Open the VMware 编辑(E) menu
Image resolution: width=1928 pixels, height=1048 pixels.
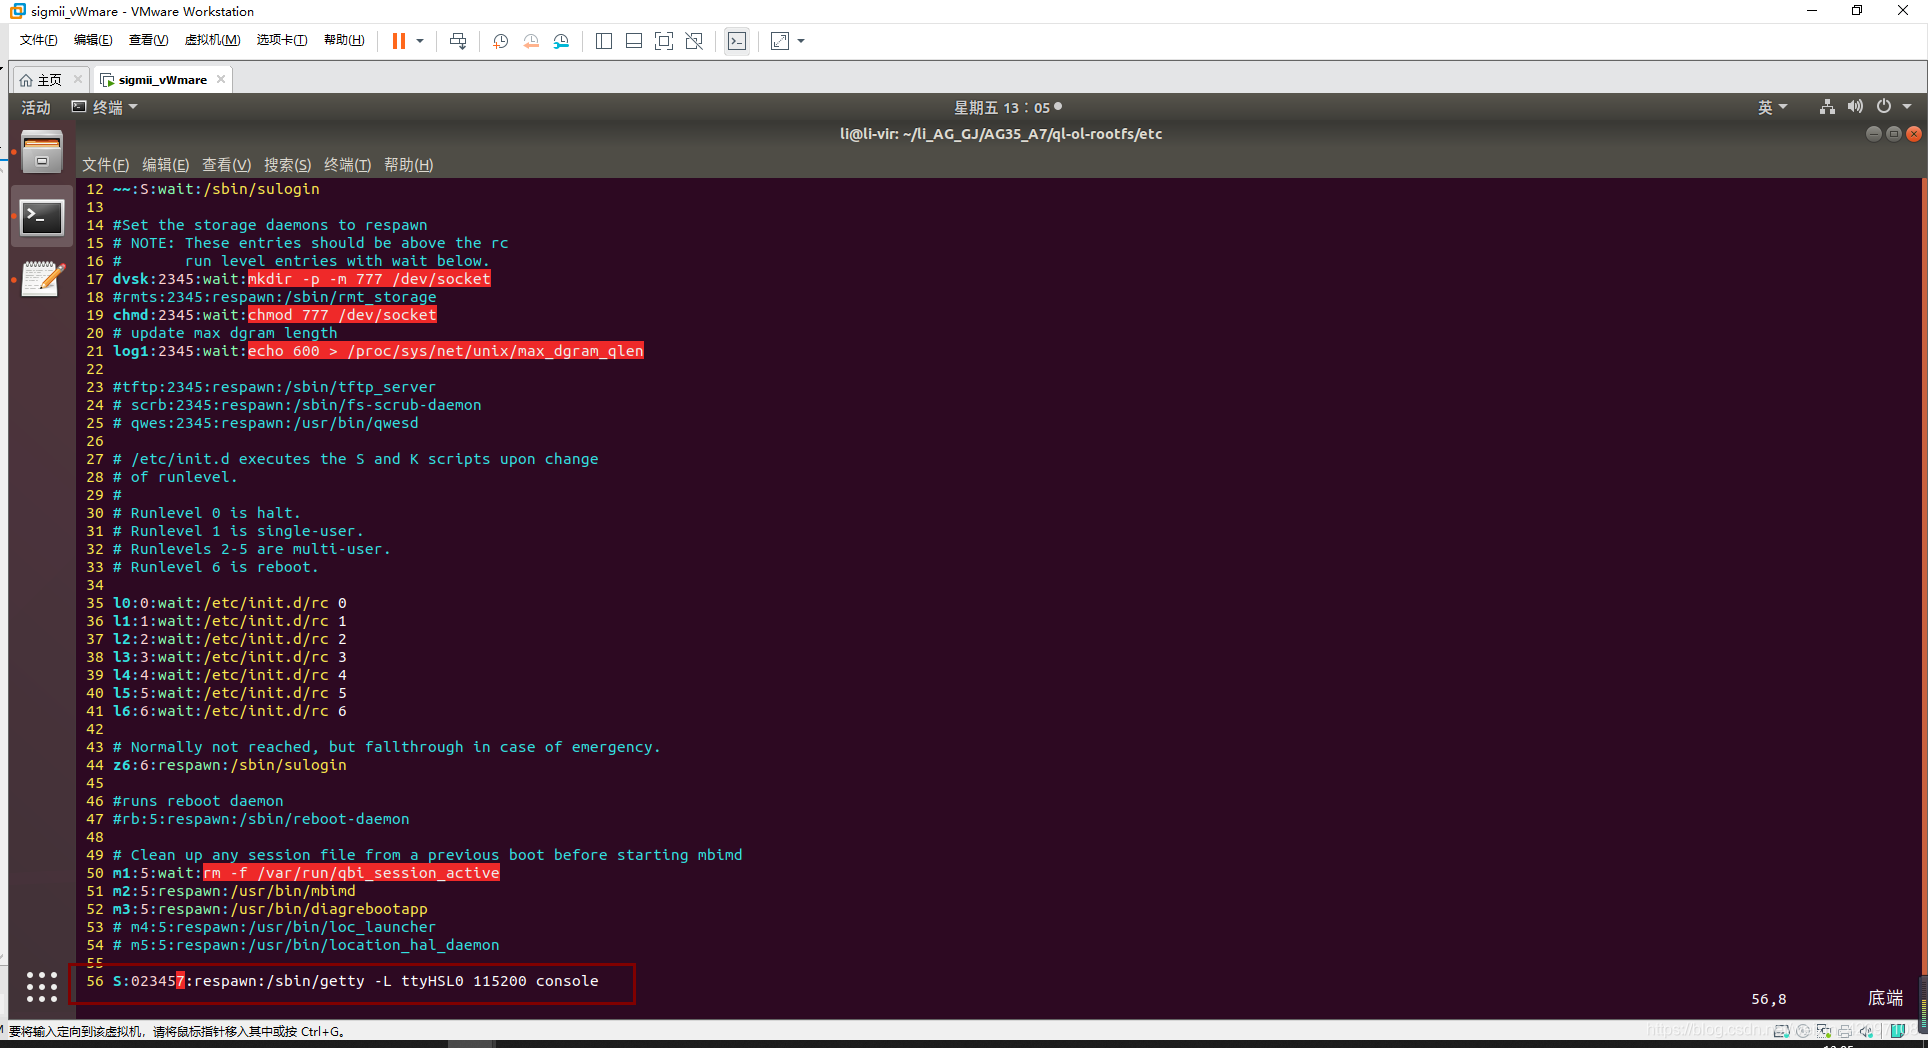93,40
